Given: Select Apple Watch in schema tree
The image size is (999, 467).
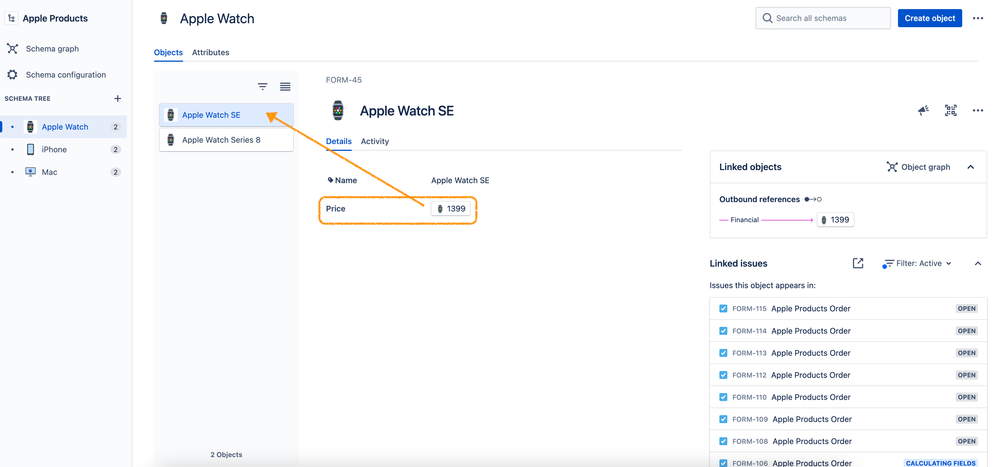Looking at the screenshot, I should coord(64,127).
